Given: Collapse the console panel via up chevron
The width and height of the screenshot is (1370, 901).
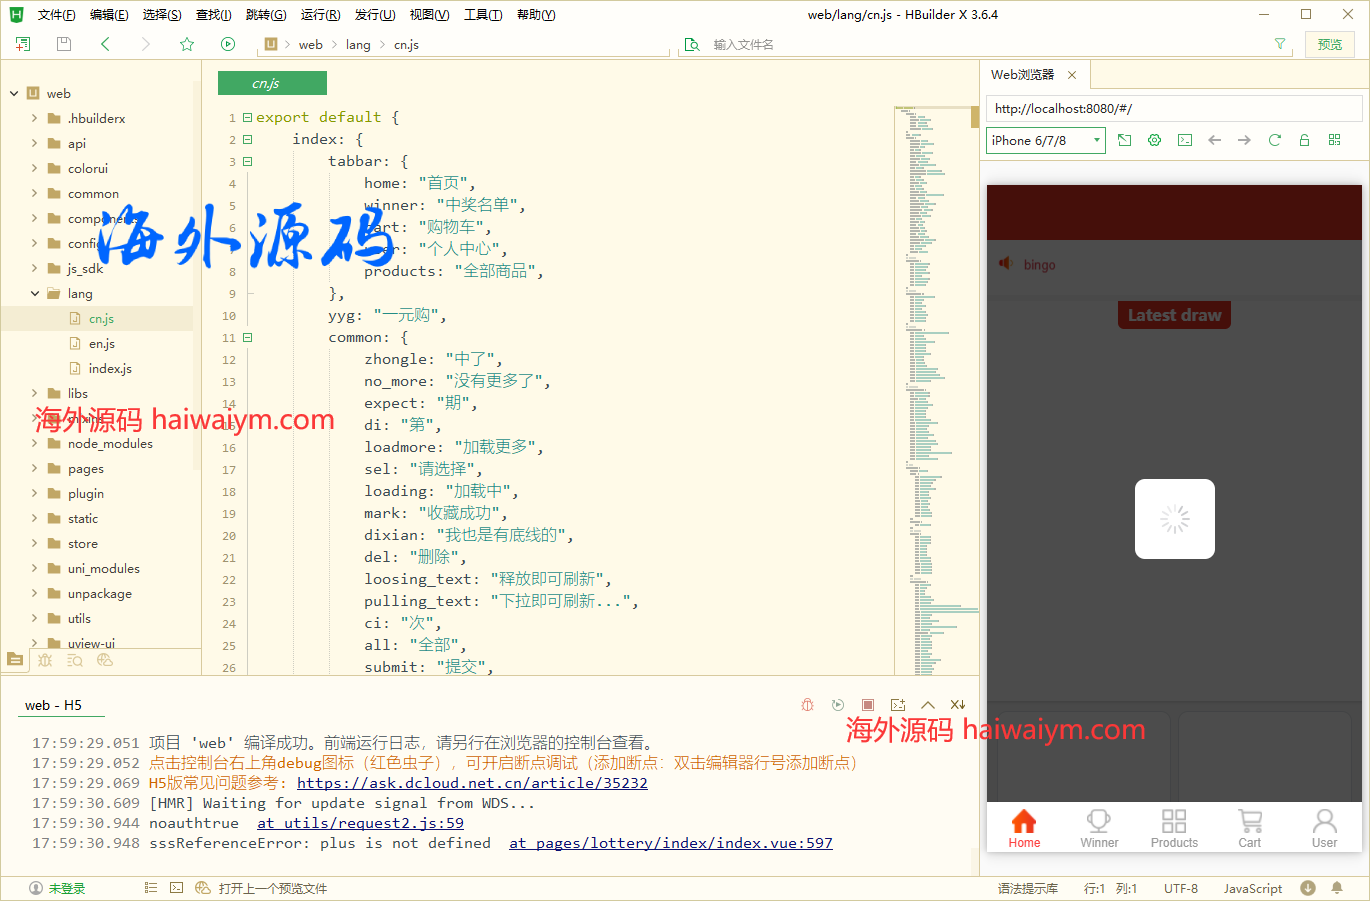Looking at the screenshot, I should pos(928,704).
